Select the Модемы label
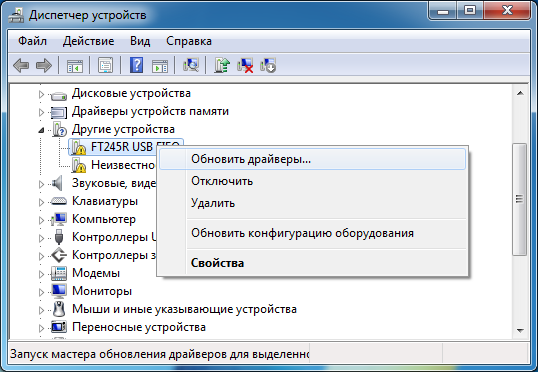The width and height of the screenshot is (538, 372). (x=96, y=273)
